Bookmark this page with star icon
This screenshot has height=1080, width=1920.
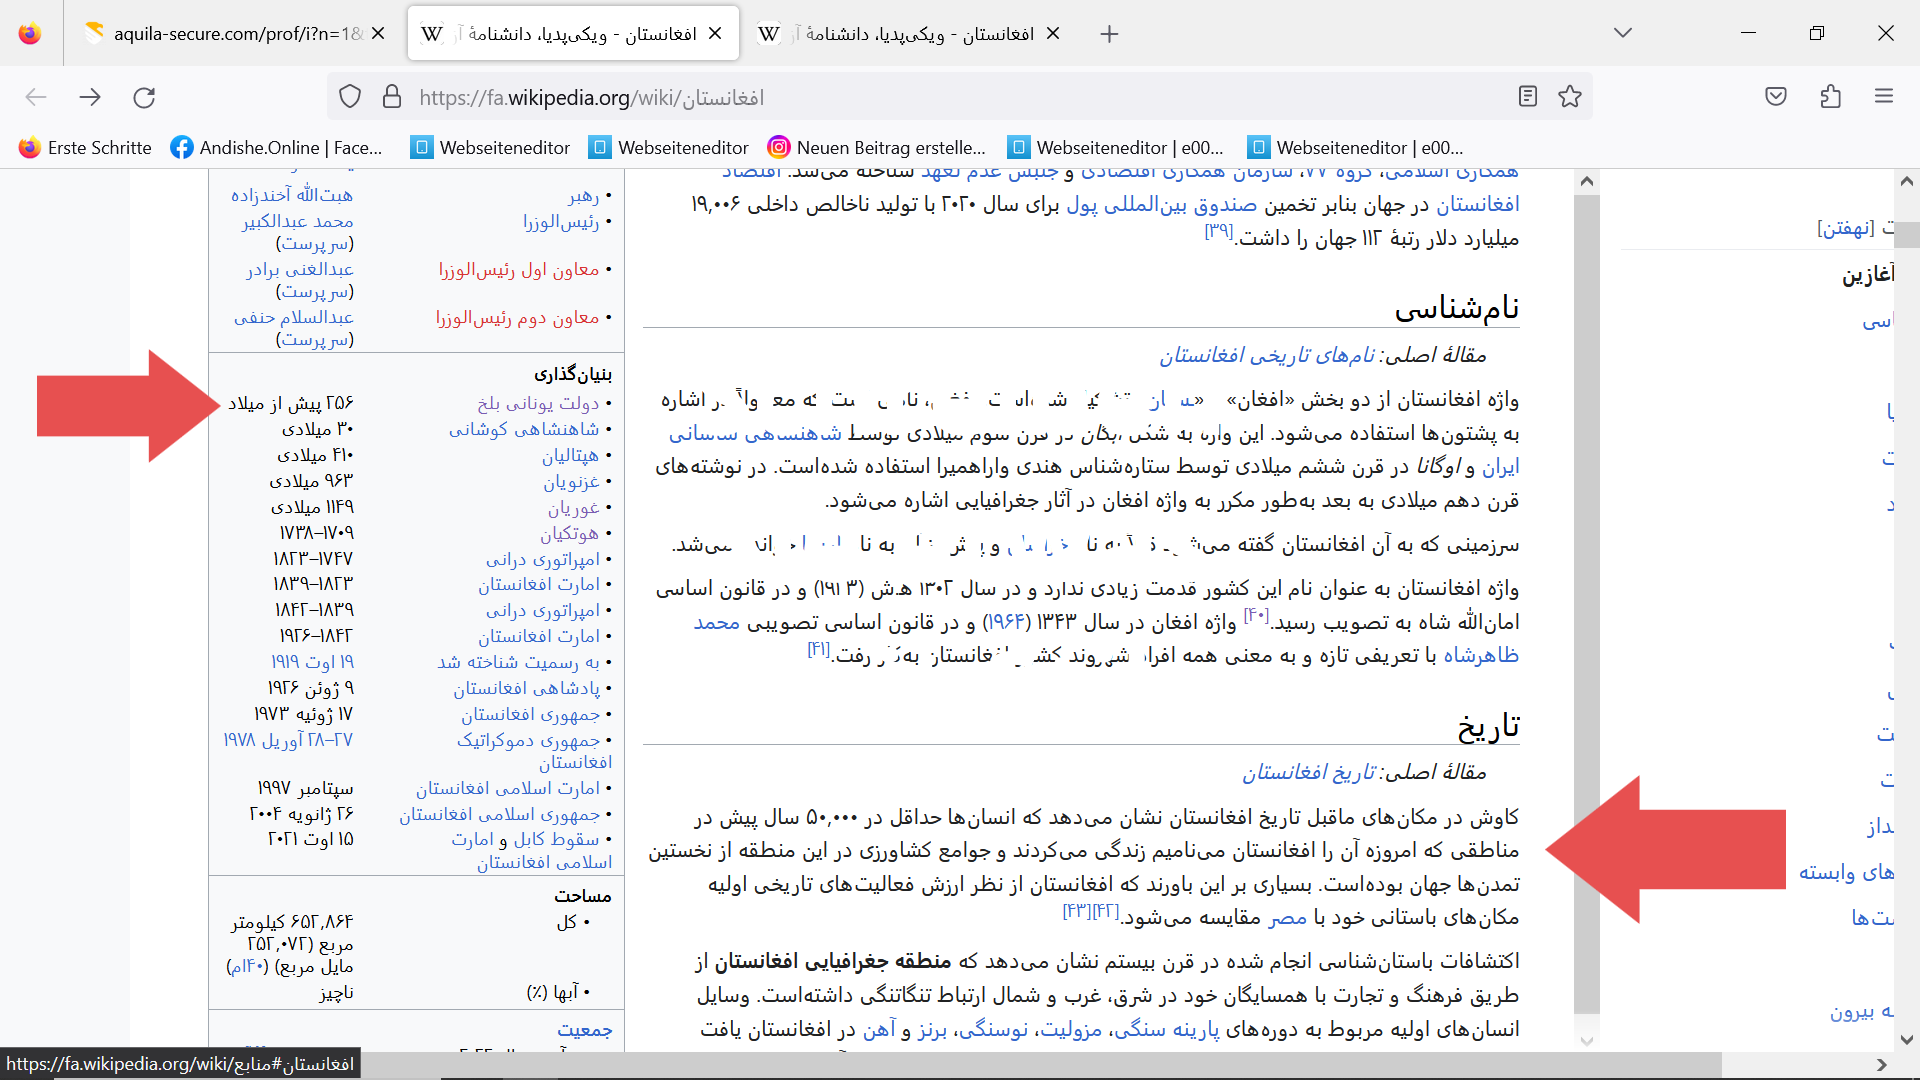[x=1570, y=97]
